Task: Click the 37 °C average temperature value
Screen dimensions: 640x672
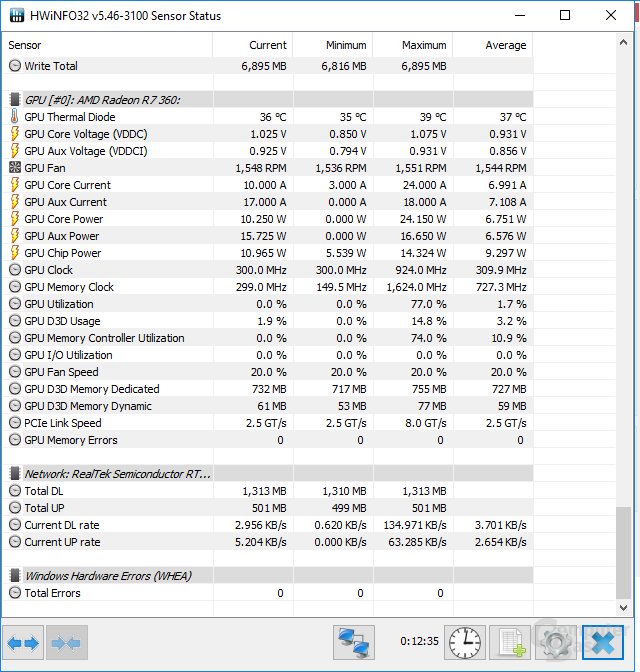Action: point(513,117)
